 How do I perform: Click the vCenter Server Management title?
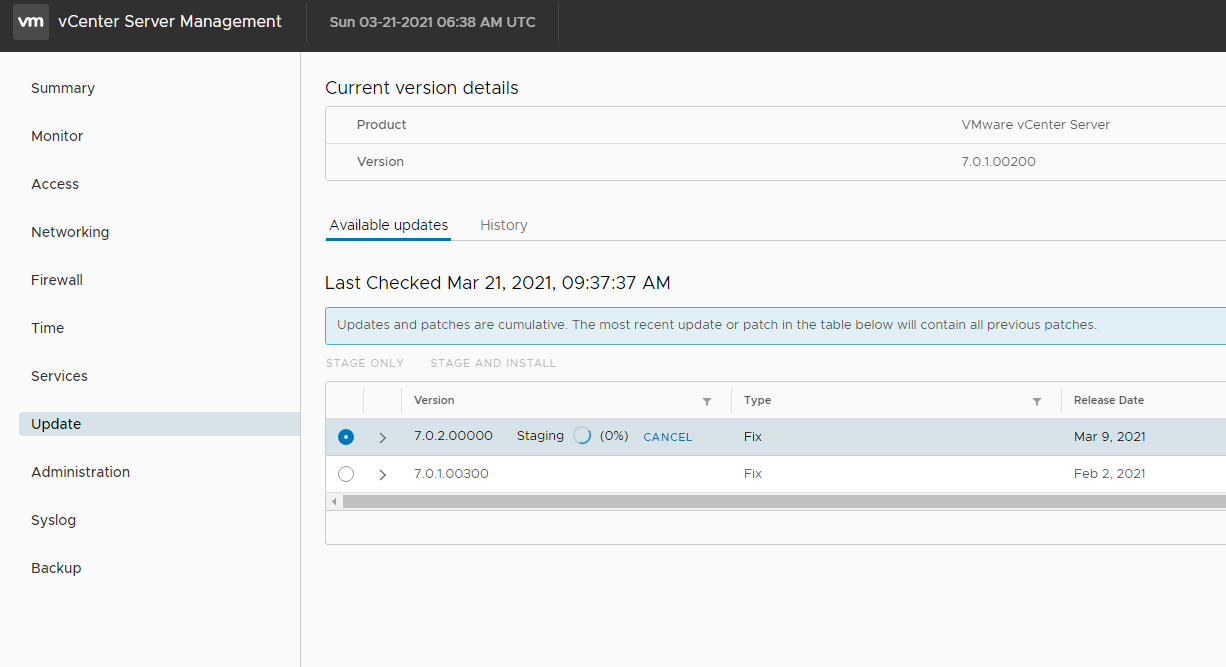point(170,22)
